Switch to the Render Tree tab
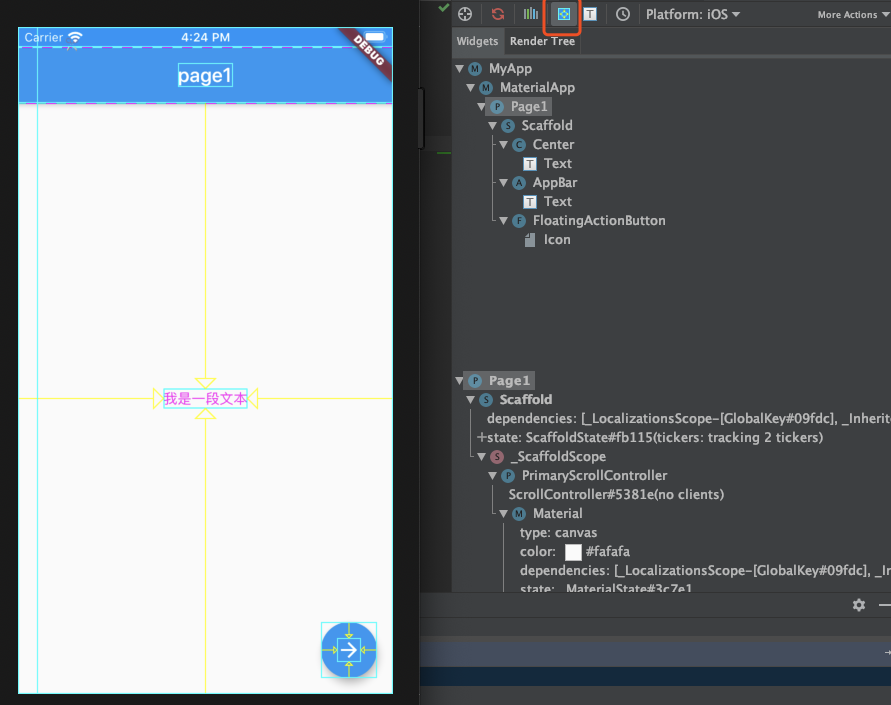The height and width of the screenshot is (705, 891). [542, 41]
